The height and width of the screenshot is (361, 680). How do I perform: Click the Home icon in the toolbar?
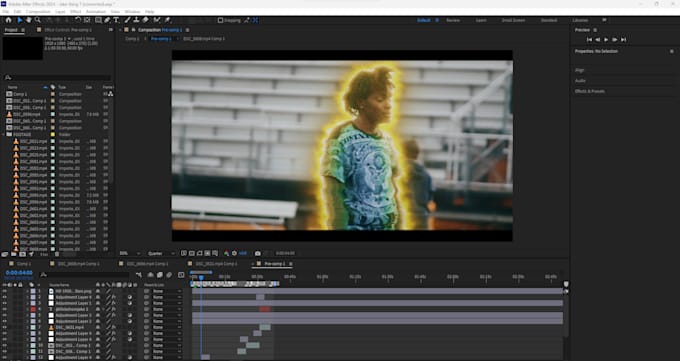click(x=8, y=20)
